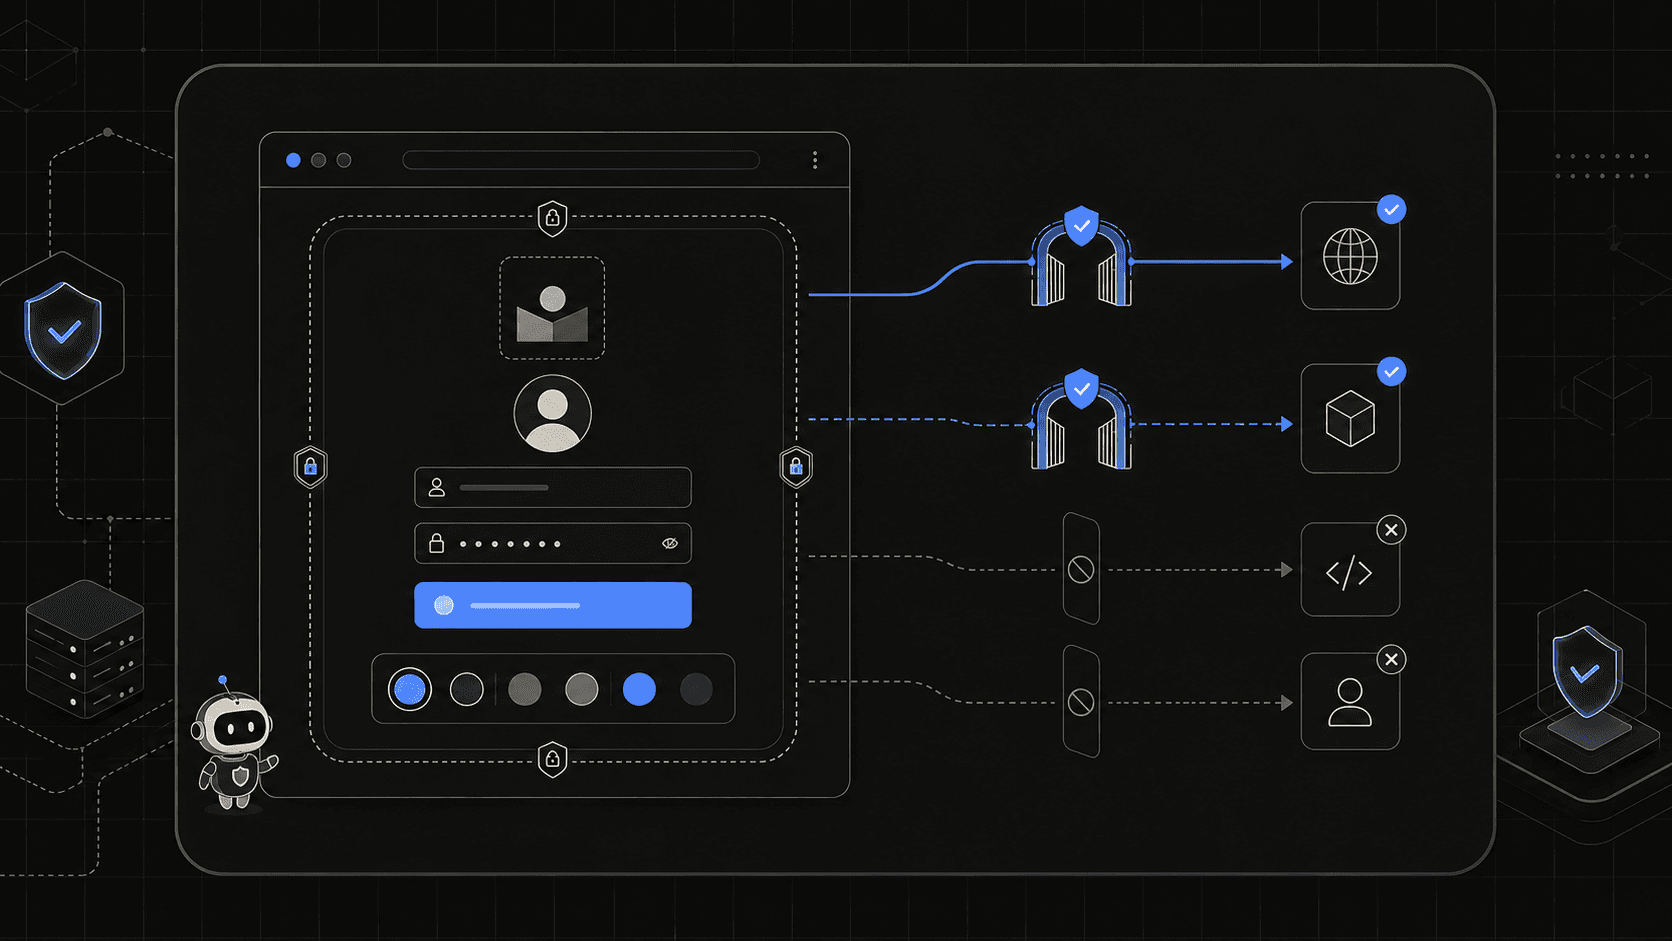Open the code brackets tile

coord(1350,570)
